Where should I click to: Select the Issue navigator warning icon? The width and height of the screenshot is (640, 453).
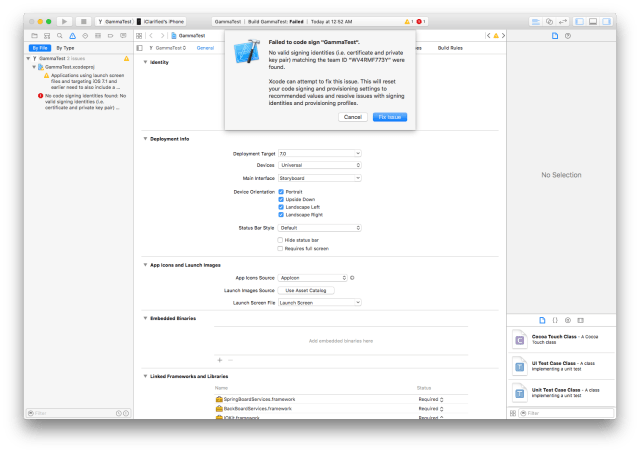point(72,36)
